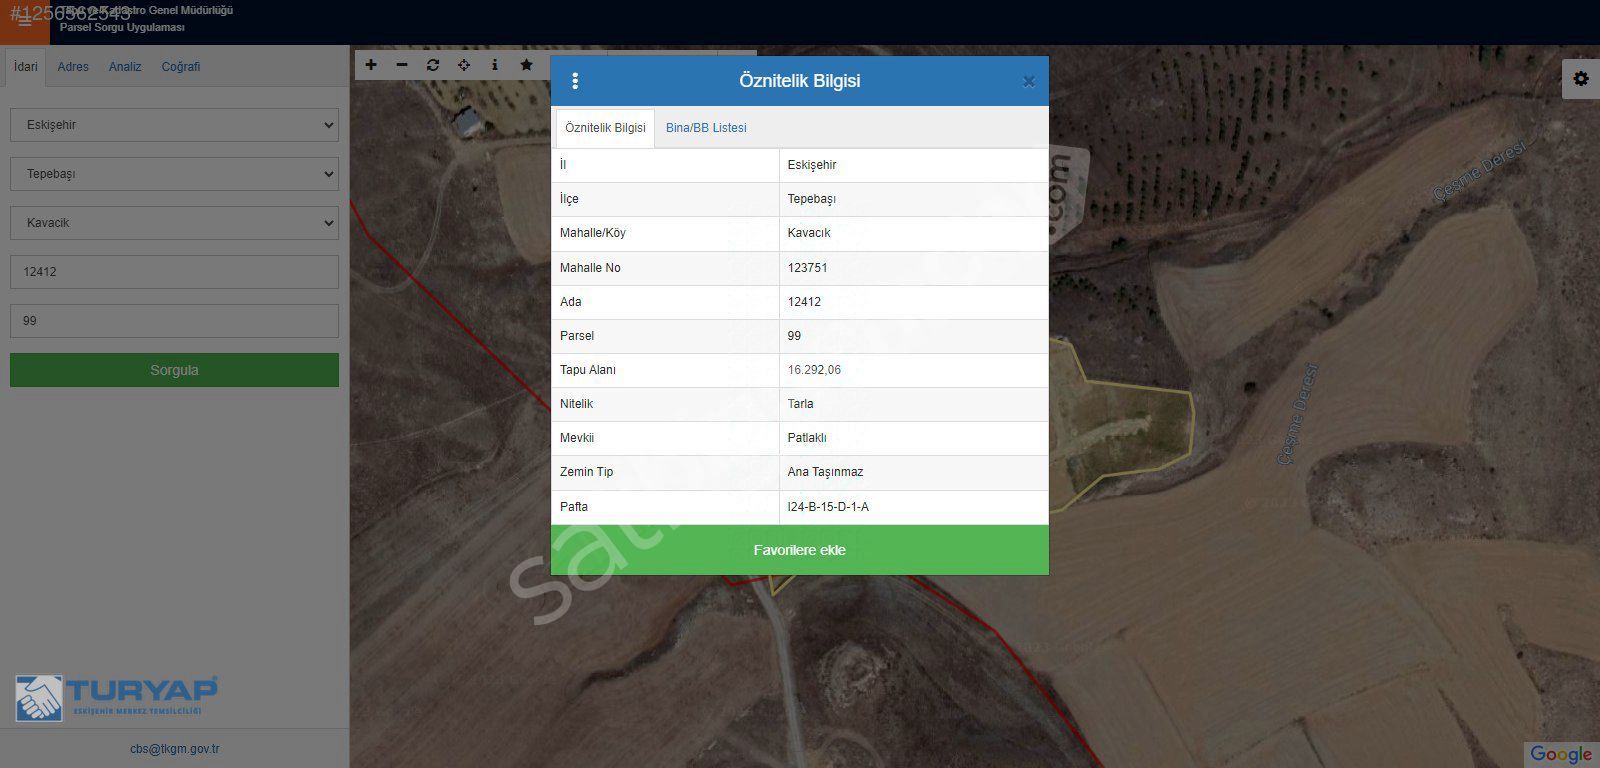Expand the Eskişehir province dropdown
Viewport: 1600px width, 768px height.
(x=174, y=125)
